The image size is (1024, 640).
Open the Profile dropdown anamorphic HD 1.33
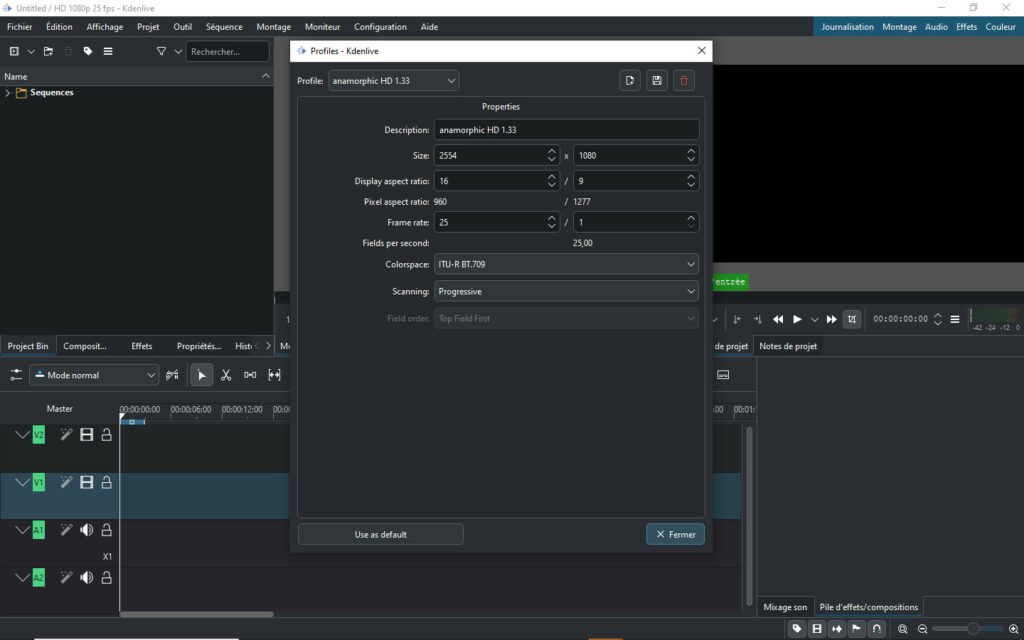click(x=394, y=80)
